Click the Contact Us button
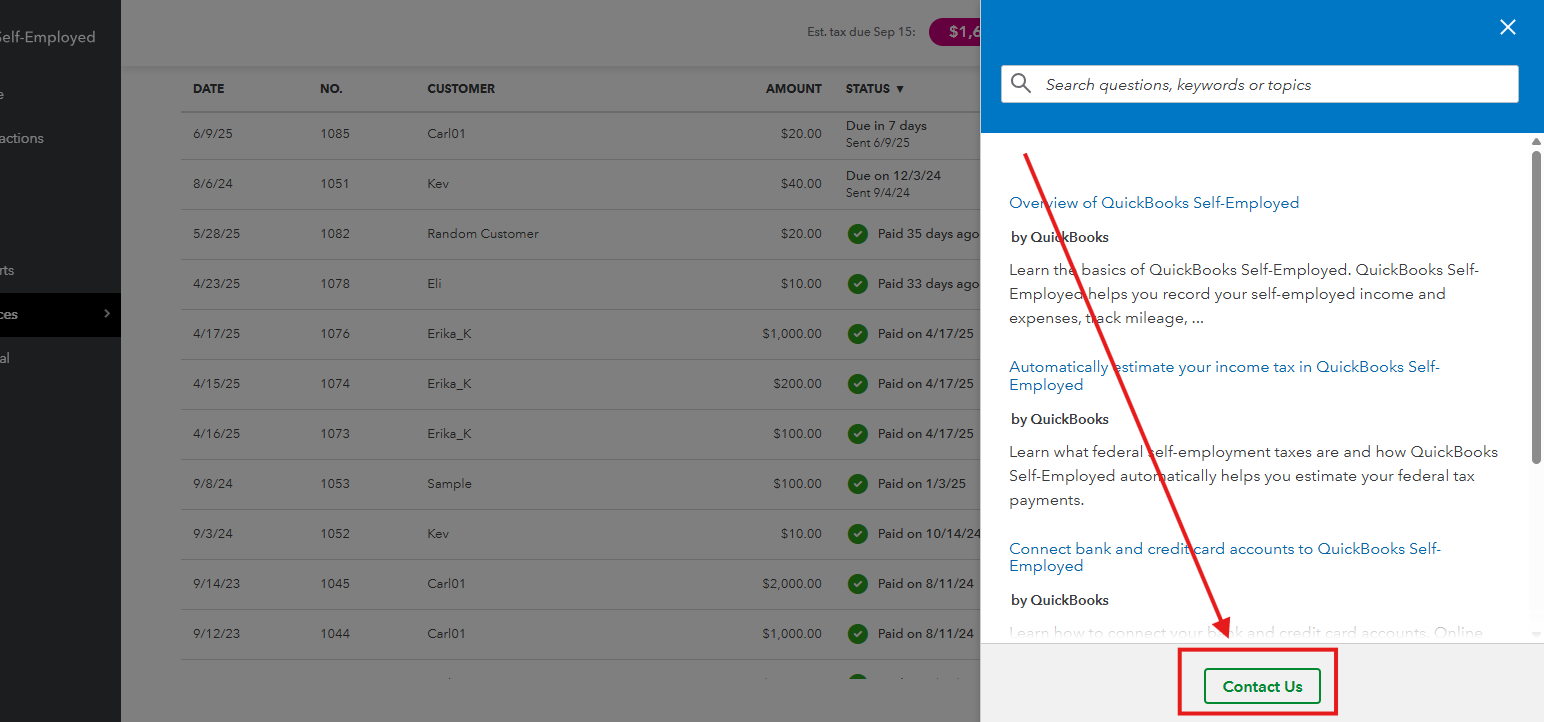The height and width of the screenshot is (722, 1544). [x=1262, y=686]
